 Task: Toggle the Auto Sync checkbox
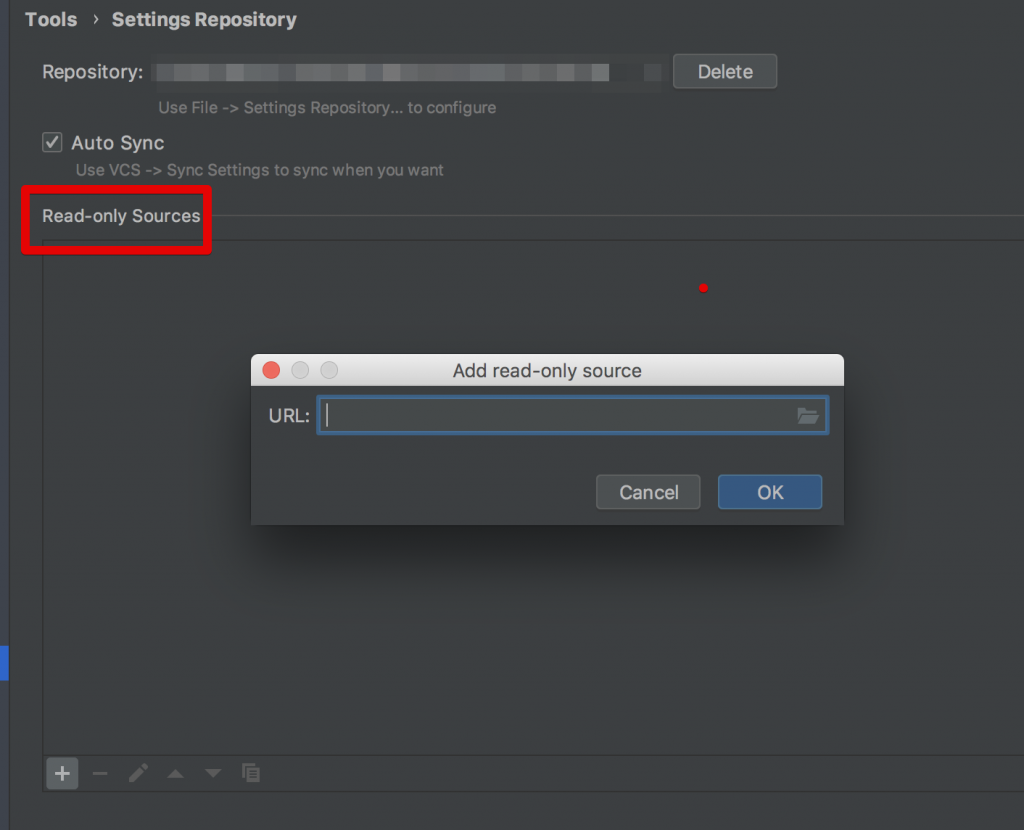[52, 143]
